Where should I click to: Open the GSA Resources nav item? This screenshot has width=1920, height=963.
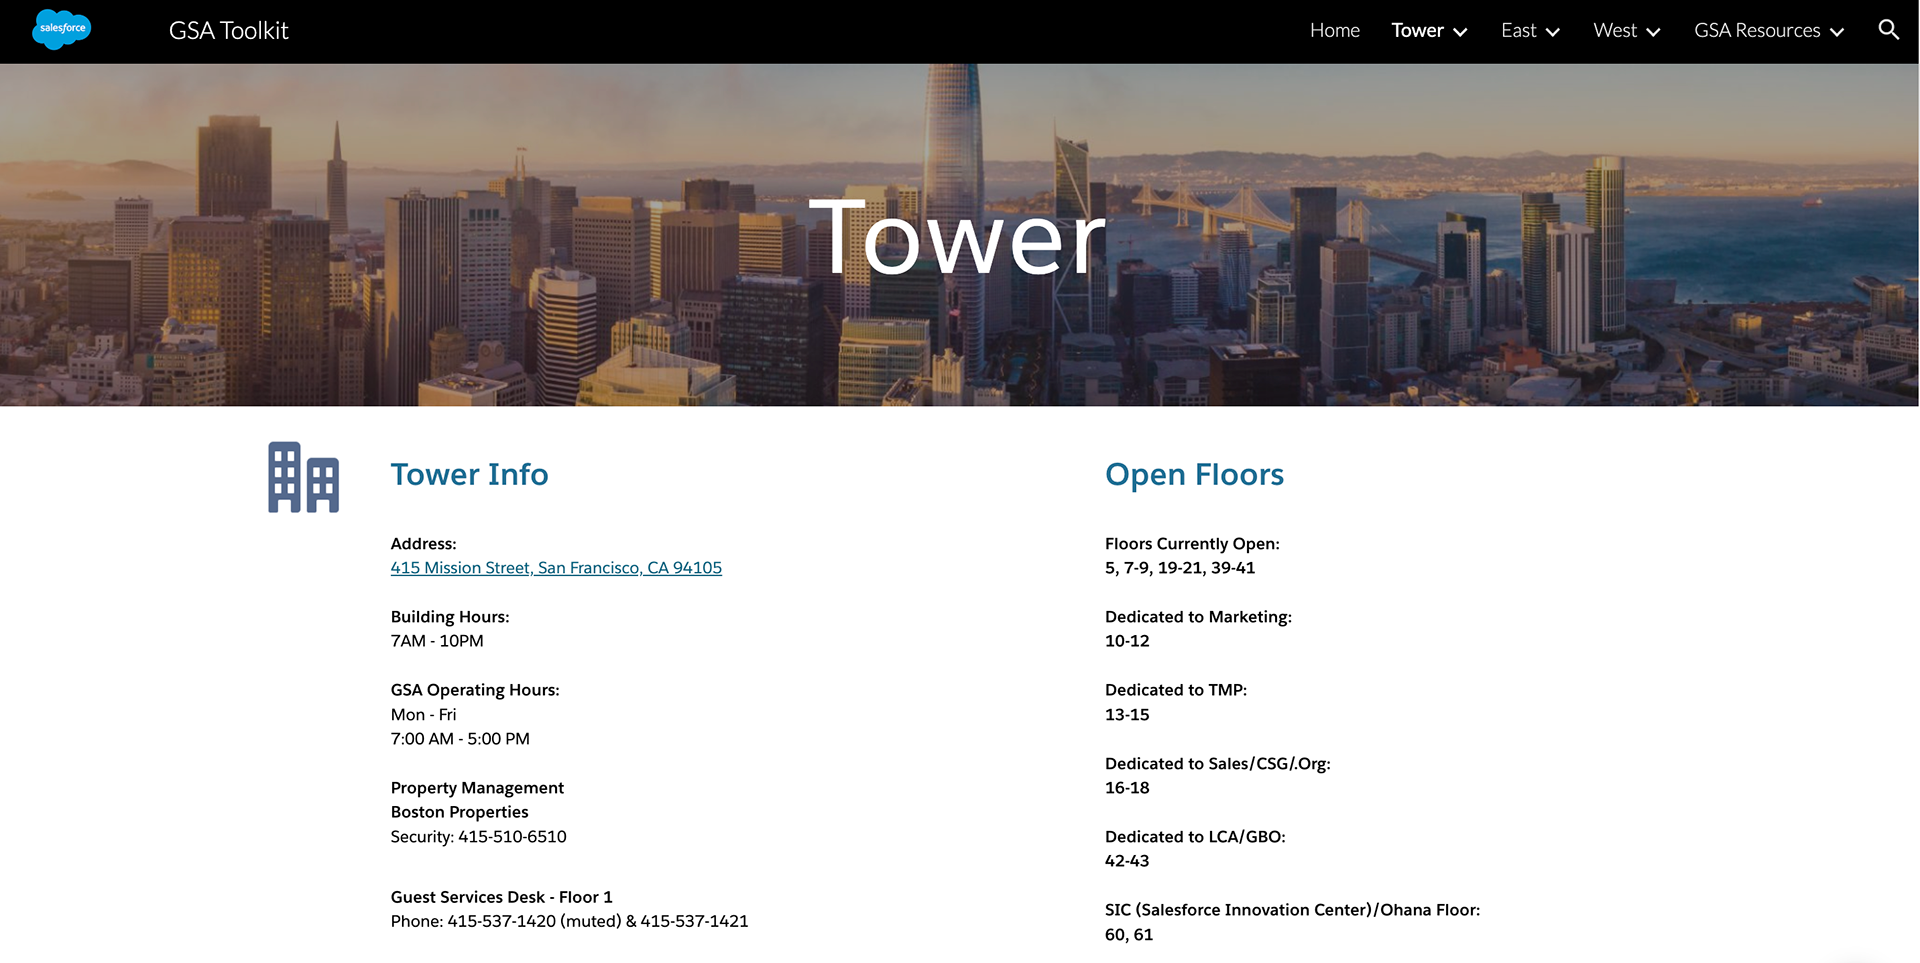[1757, 31]
